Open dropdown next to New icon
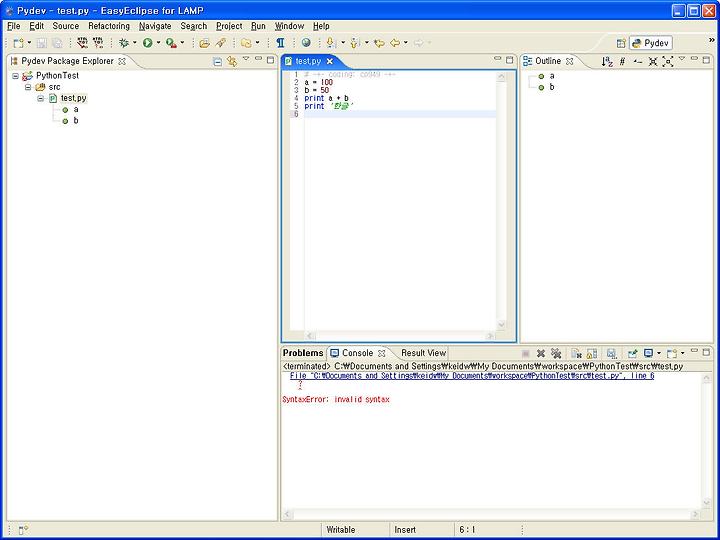720x540 pixels. [29, 43]
